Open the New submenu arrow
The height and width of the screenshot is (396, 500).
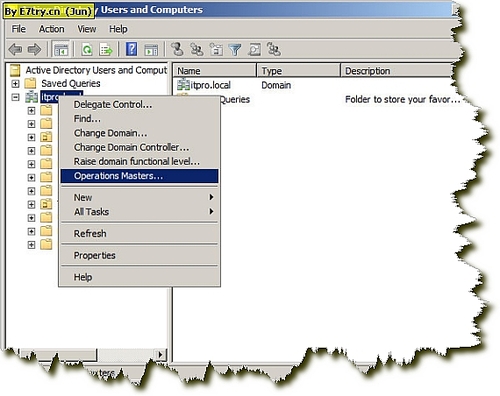click(x=211, y=197)
